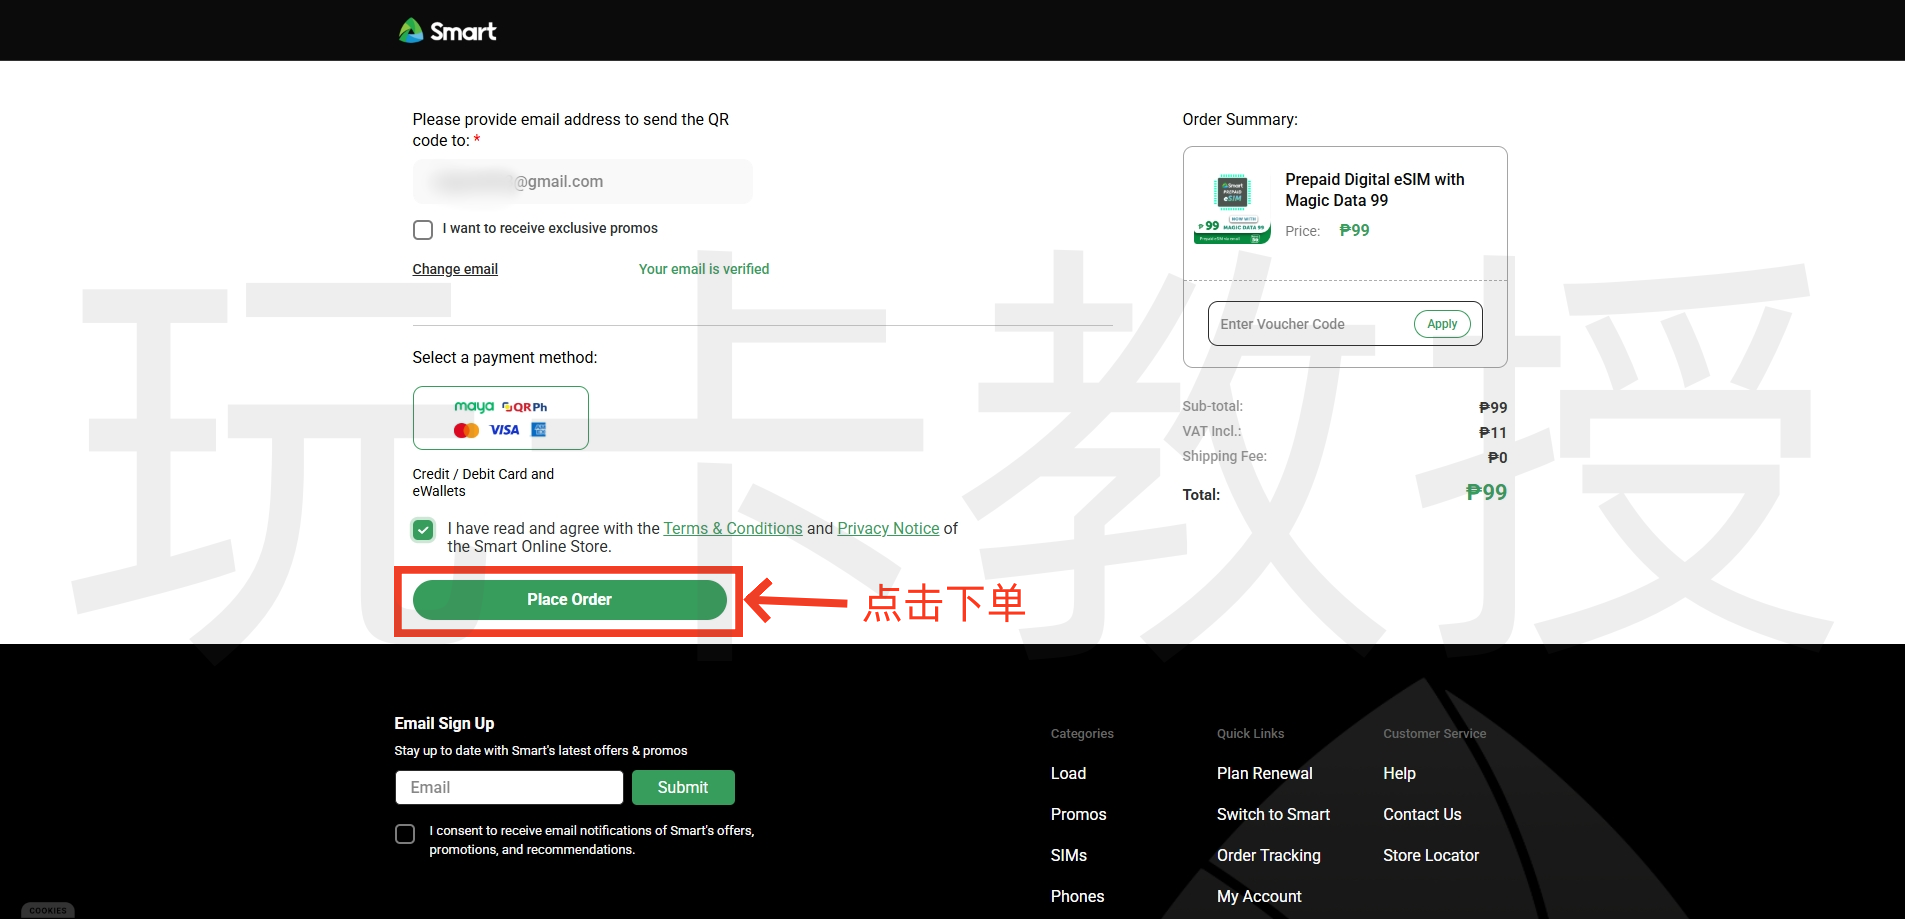Click the Total amount ₱99
This screenshot has height=919, width=1905.
[x=1486, y=492]
